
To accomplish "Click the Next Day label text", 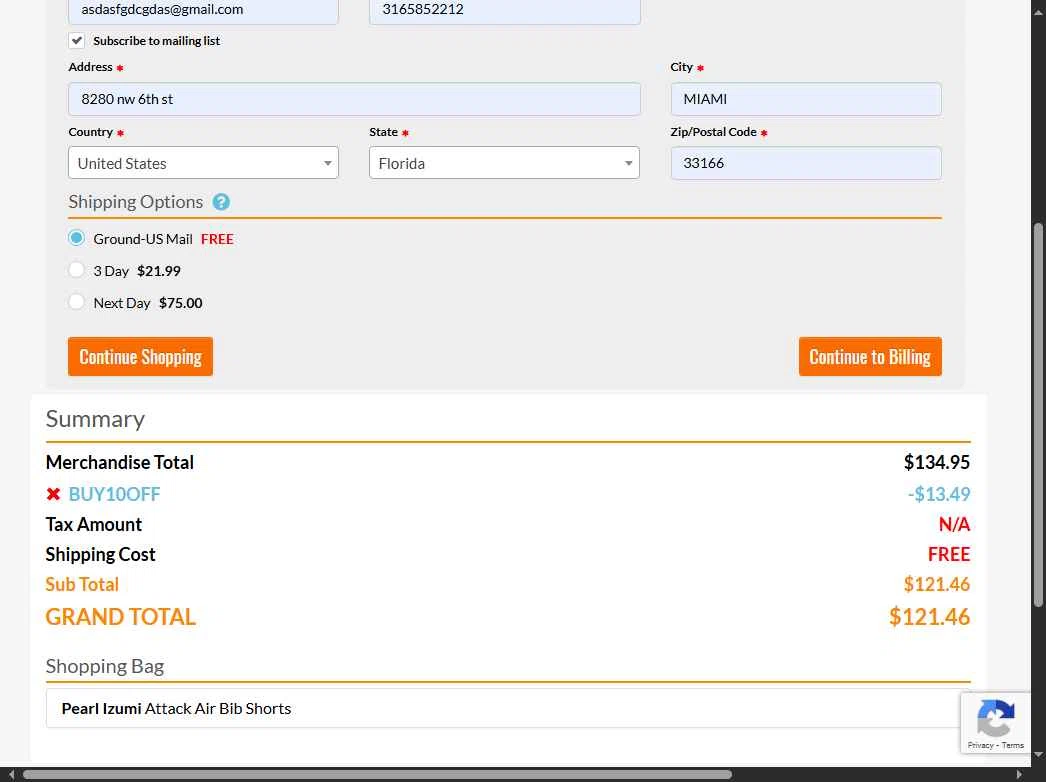I will pyautogui.click(x=122, y=303).
